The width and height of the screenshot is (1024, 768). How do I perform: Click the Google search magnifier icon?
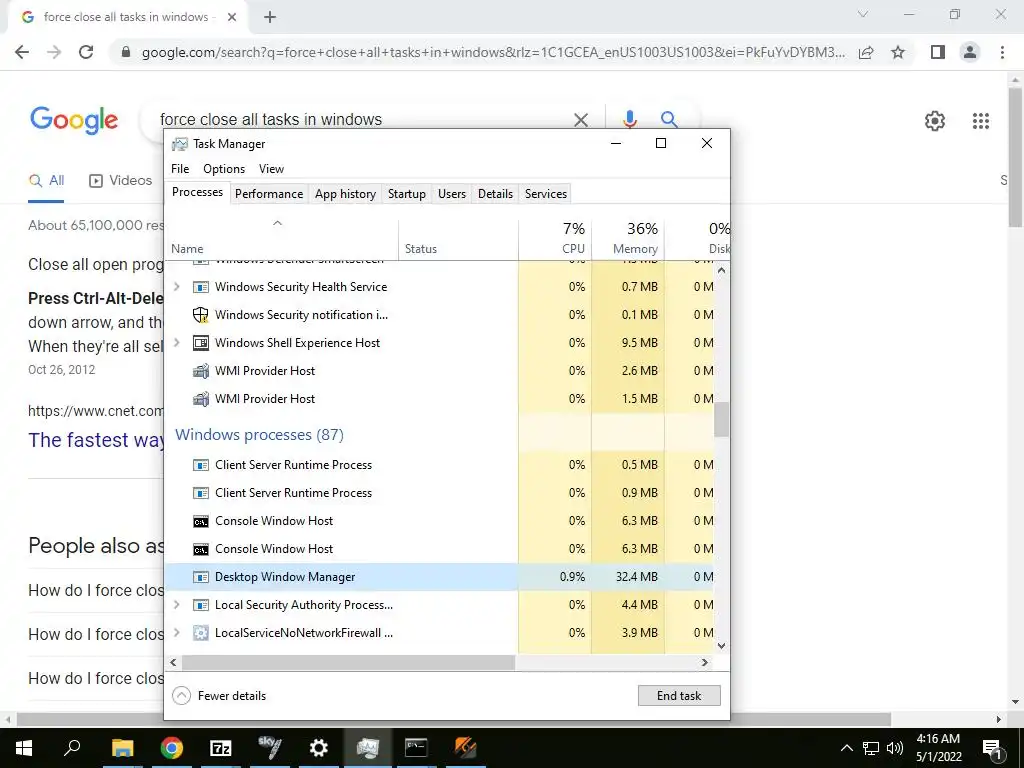tap(669, 120)
